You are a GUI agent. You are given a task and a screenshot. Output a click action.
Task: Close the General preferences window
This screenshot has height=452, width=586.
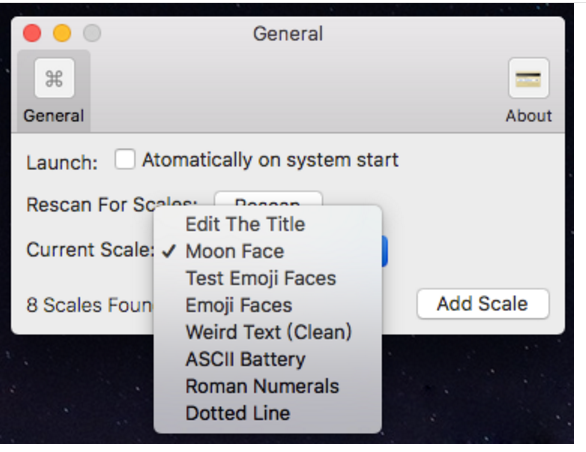32,33
